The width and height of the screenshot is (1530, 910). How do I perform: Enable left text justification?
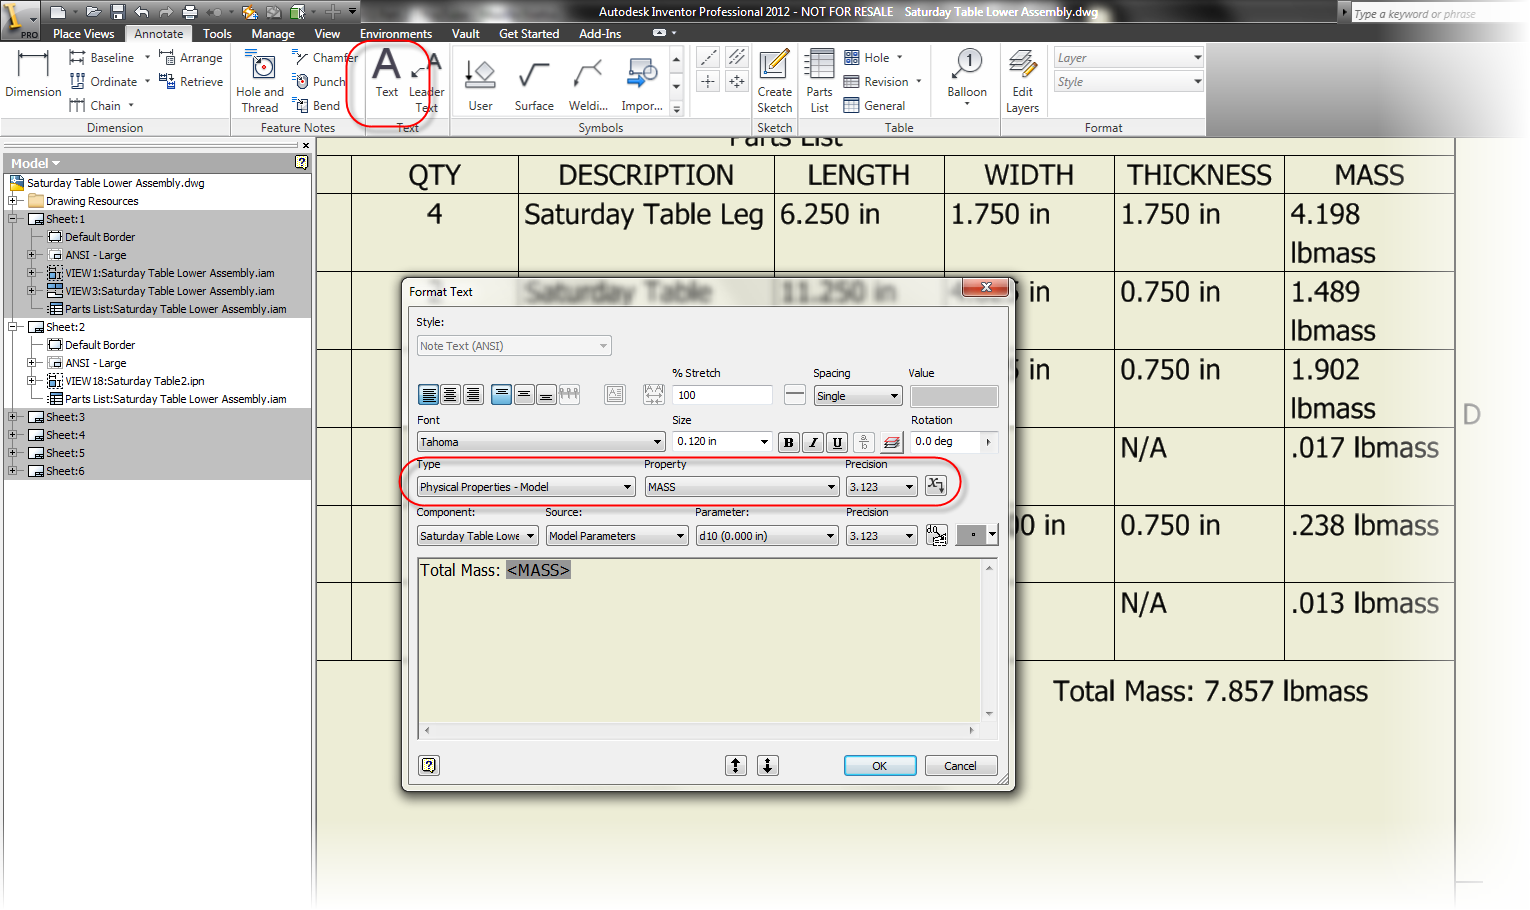click(429, 394)
